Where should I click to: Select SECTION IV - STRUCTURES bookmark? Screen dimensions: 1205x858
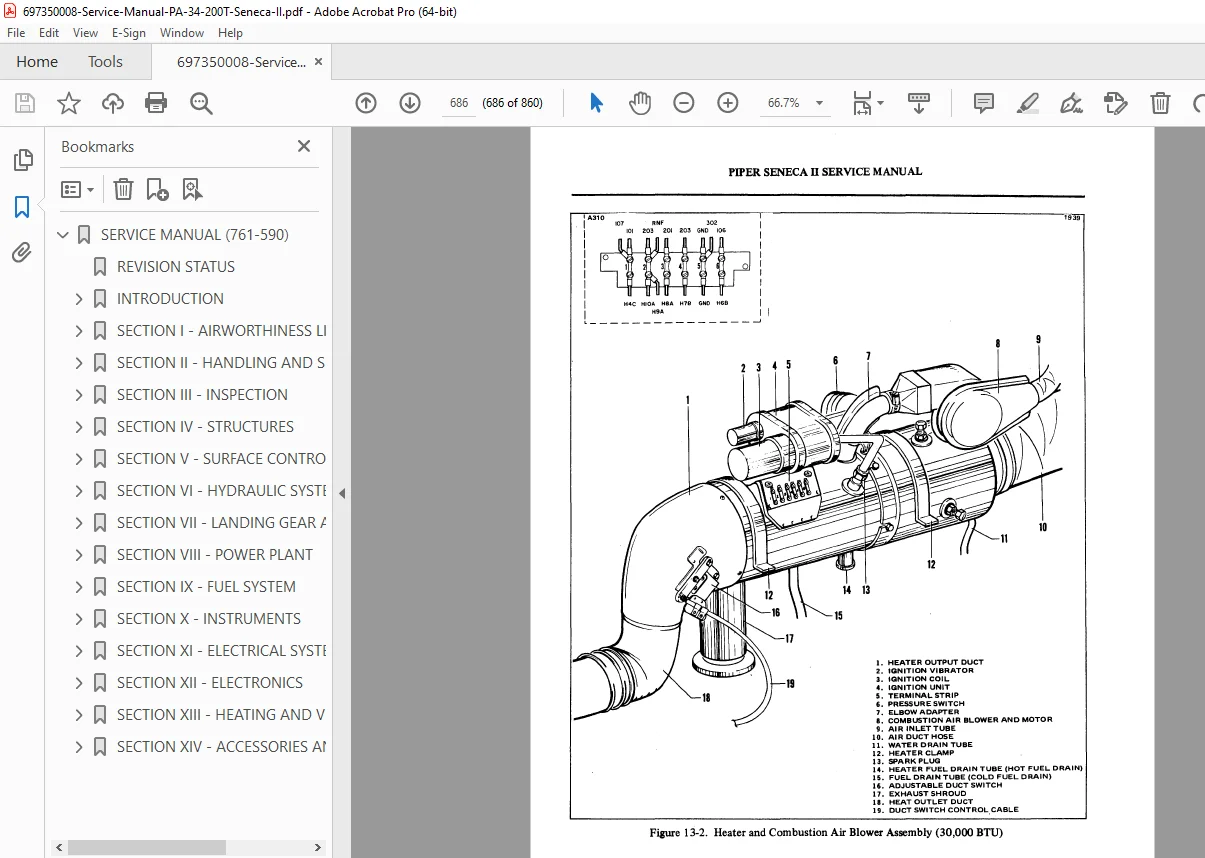point(205,427)
